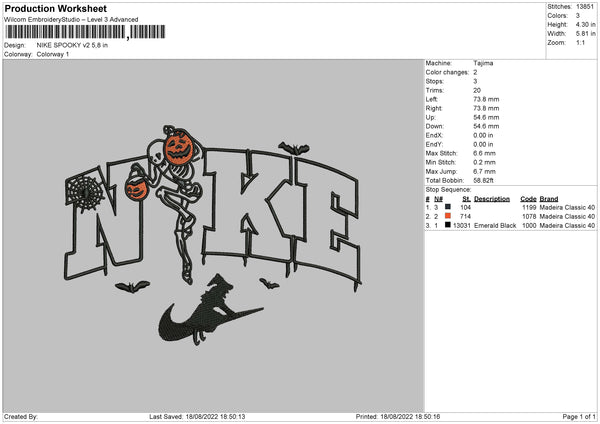Select the EndY value '0.00 in'
600x424 pixels.
[483, 144]
